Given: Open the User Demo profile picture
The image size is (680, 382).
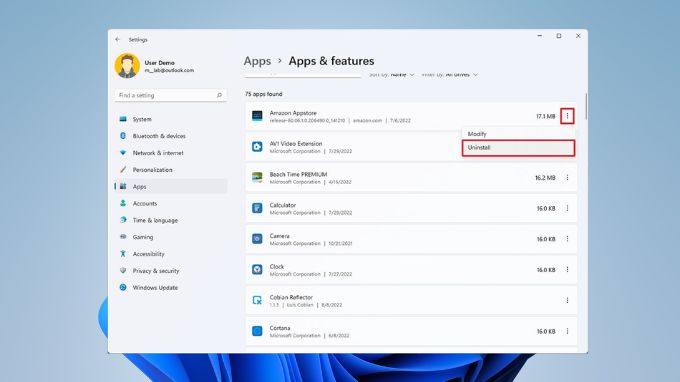Looking at the screenshot, I should click(127, 66).
